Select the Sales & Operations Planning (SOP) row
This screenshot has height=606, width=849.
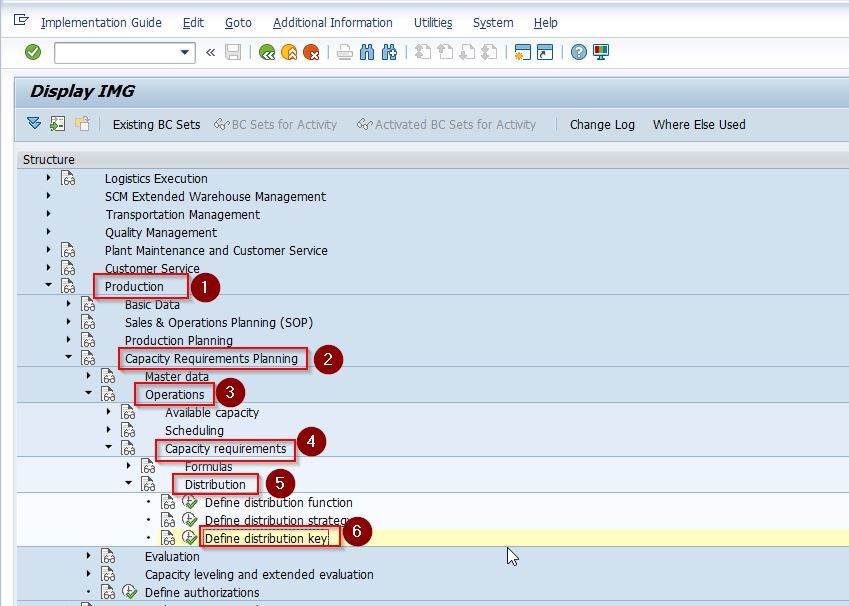click(x=219, y=323)
